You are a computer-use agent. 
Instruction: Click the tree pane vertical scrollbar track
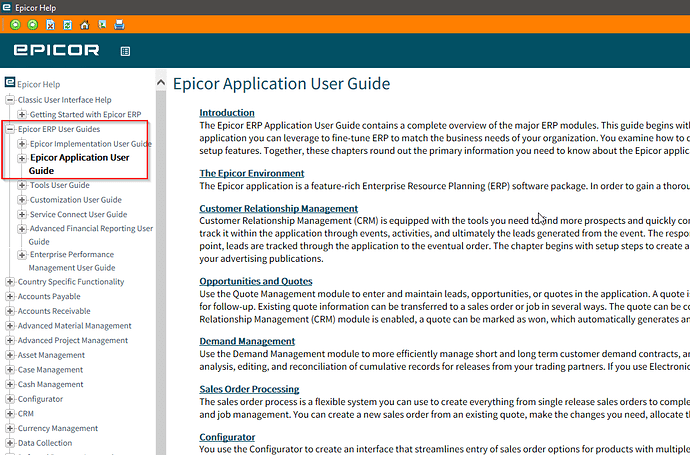pyautogui.click(x=161, y=273)
